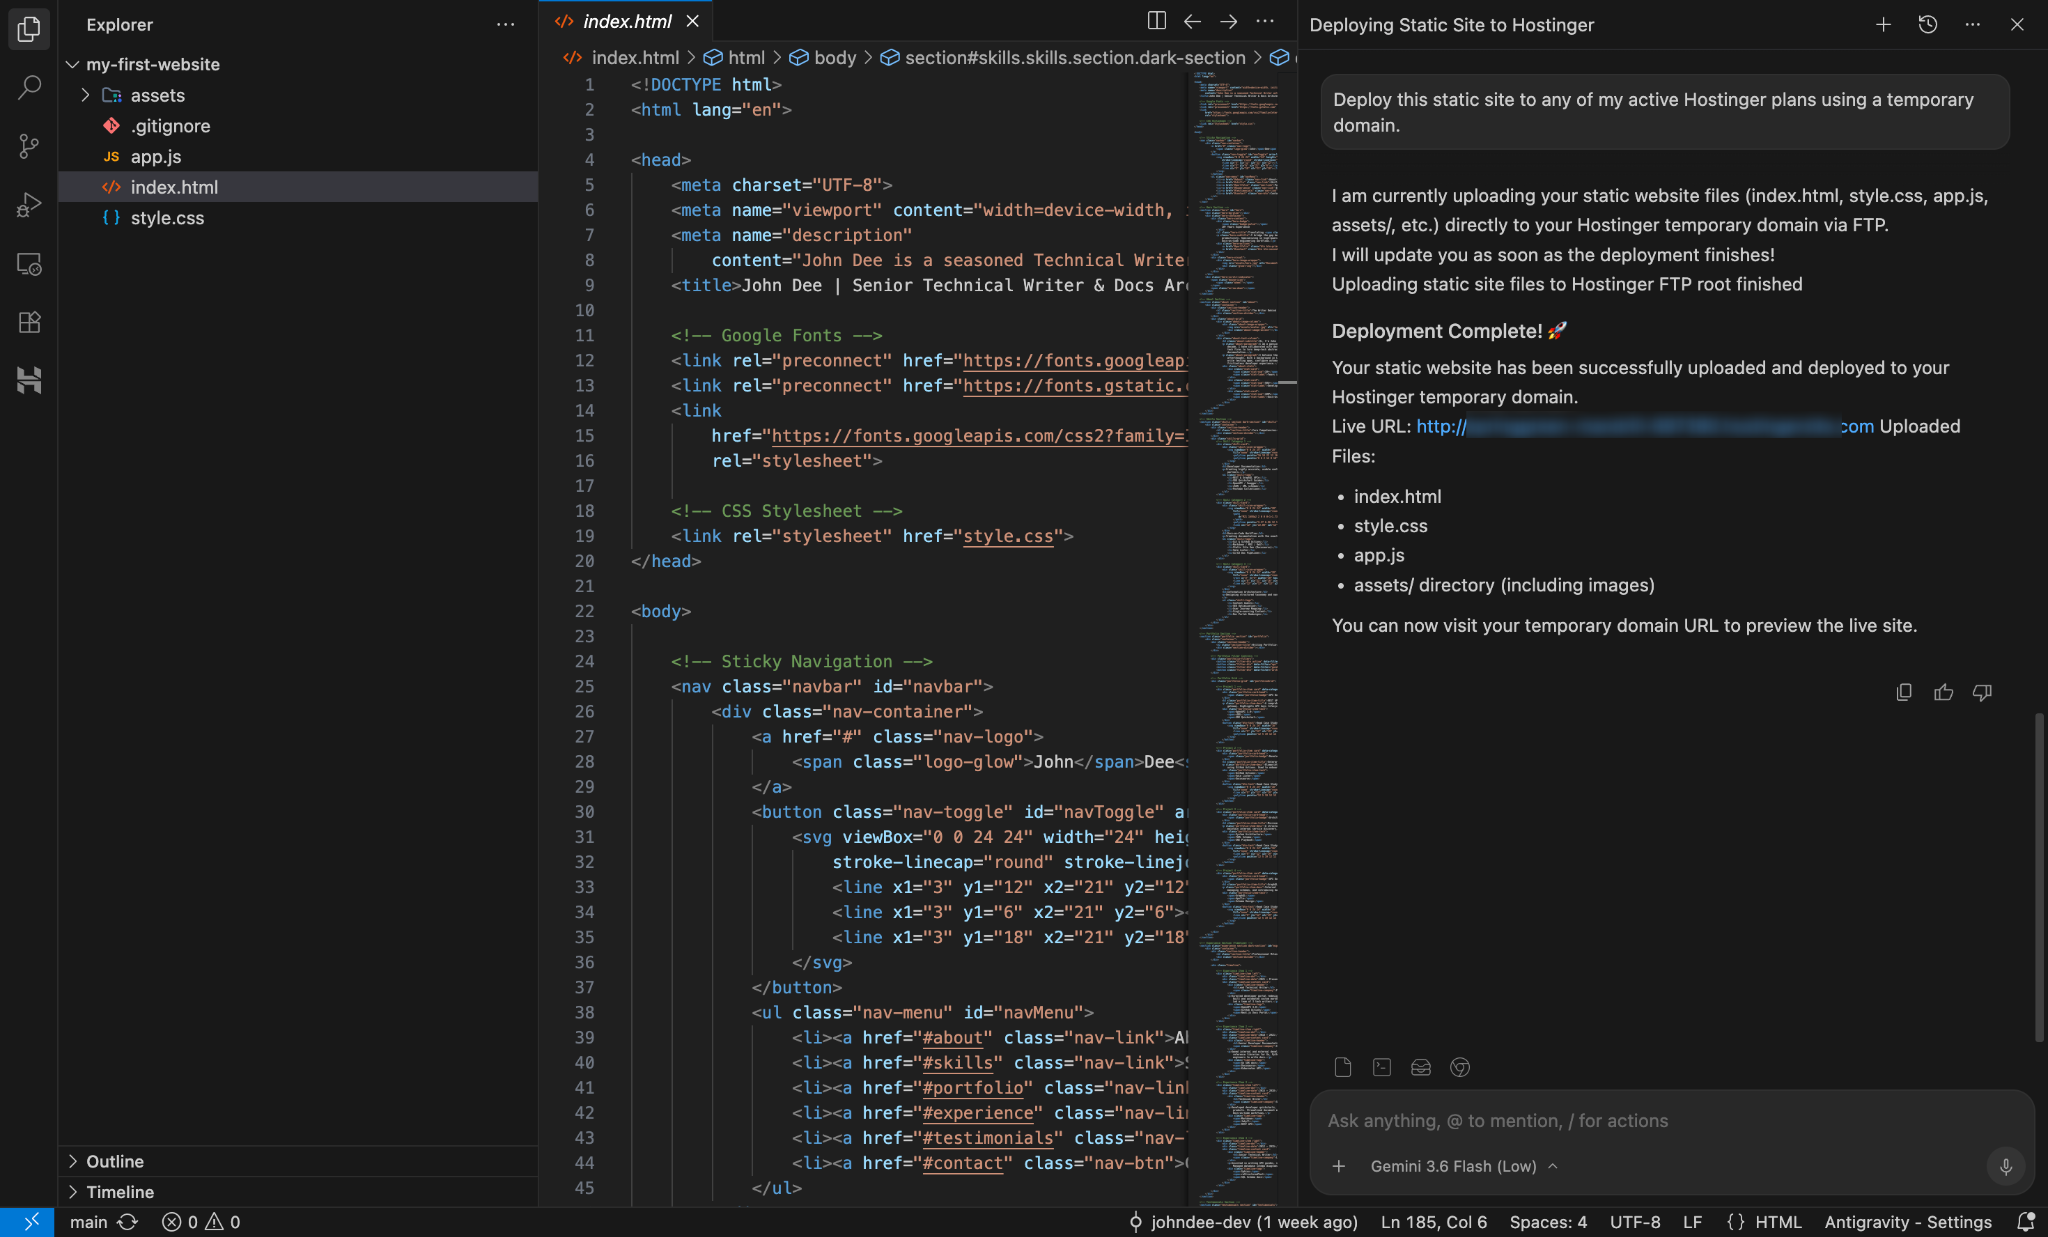Open the Hostinger extension icon
2048x1237 pixels.
pyautogui.click(x=29, y=380)
